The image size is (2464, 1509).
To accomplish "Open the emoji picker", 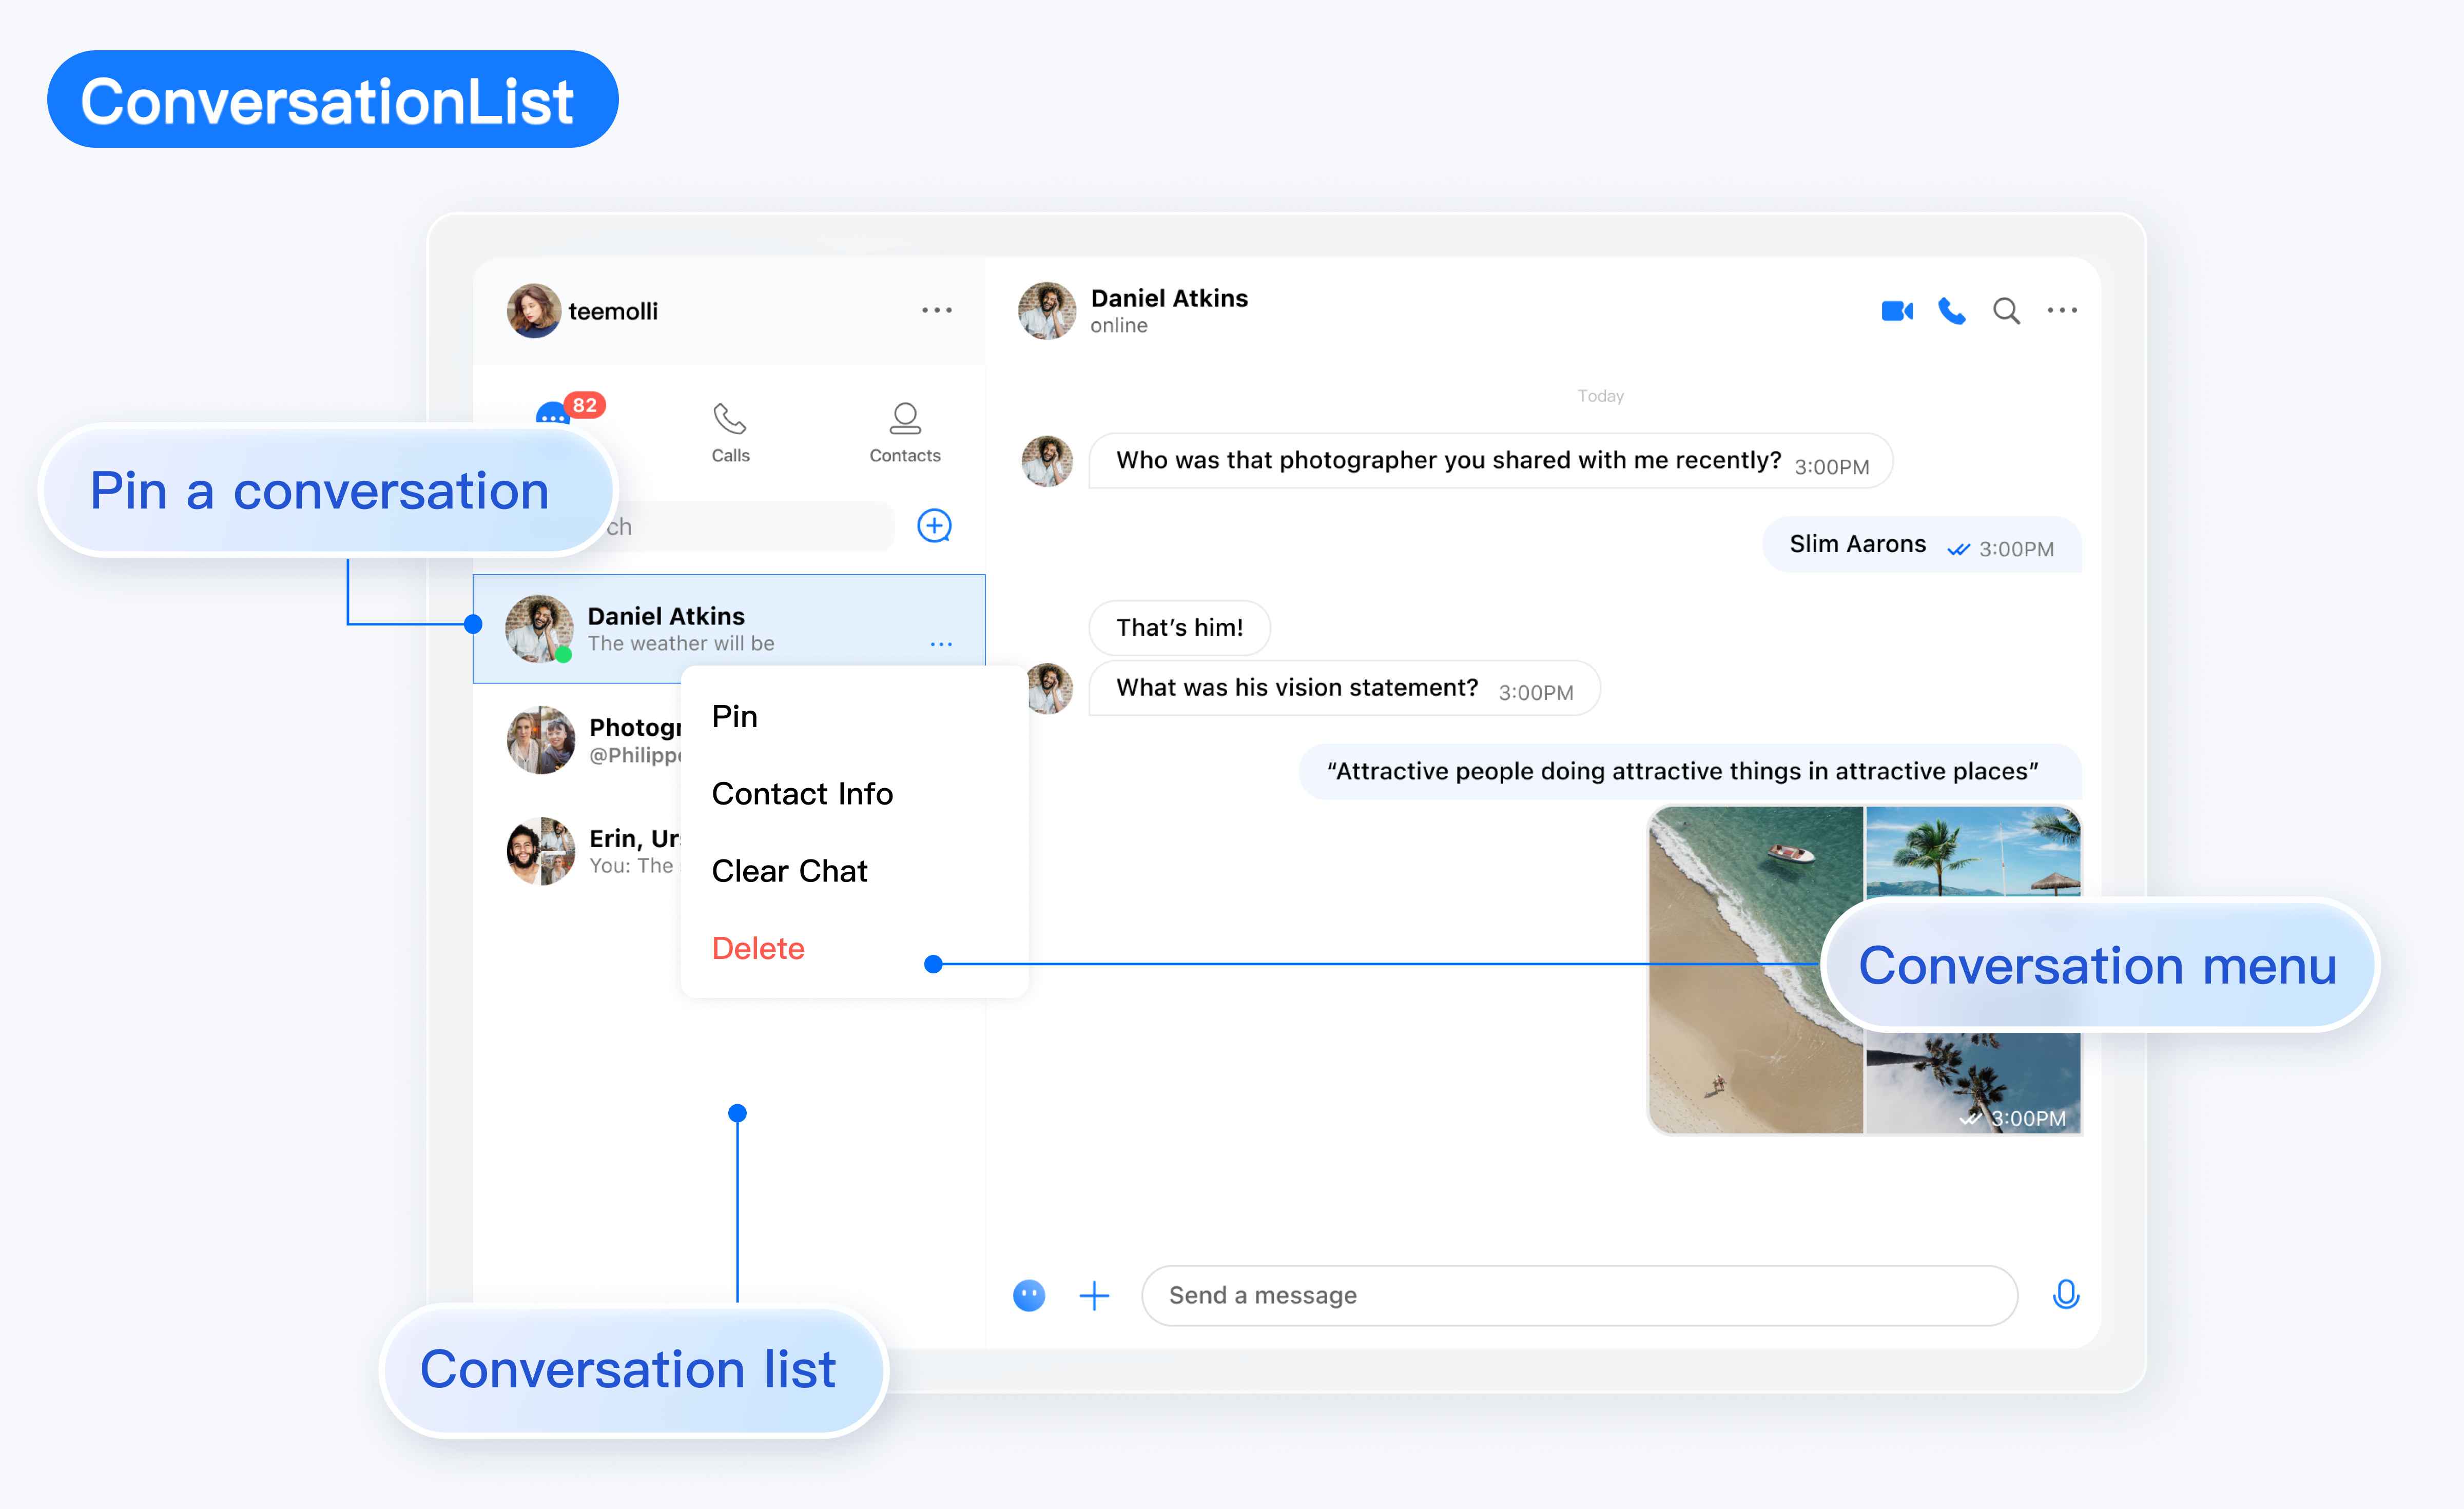I will (x=1029, y=1295).
